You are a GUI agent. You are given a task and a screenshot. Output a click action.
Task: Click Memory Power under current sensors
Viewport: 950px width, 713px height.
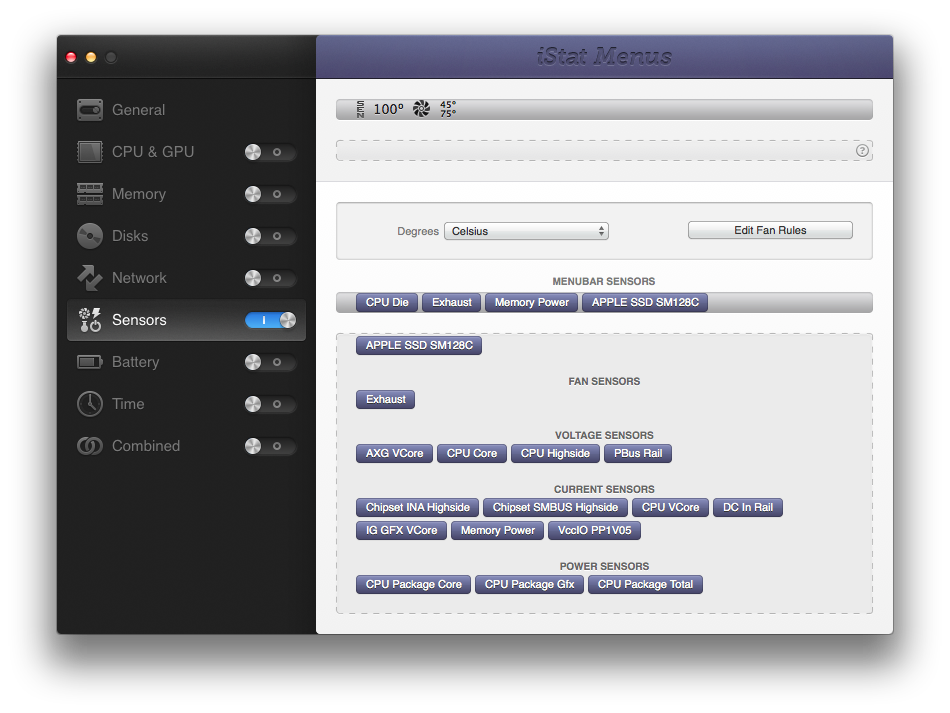497,530
